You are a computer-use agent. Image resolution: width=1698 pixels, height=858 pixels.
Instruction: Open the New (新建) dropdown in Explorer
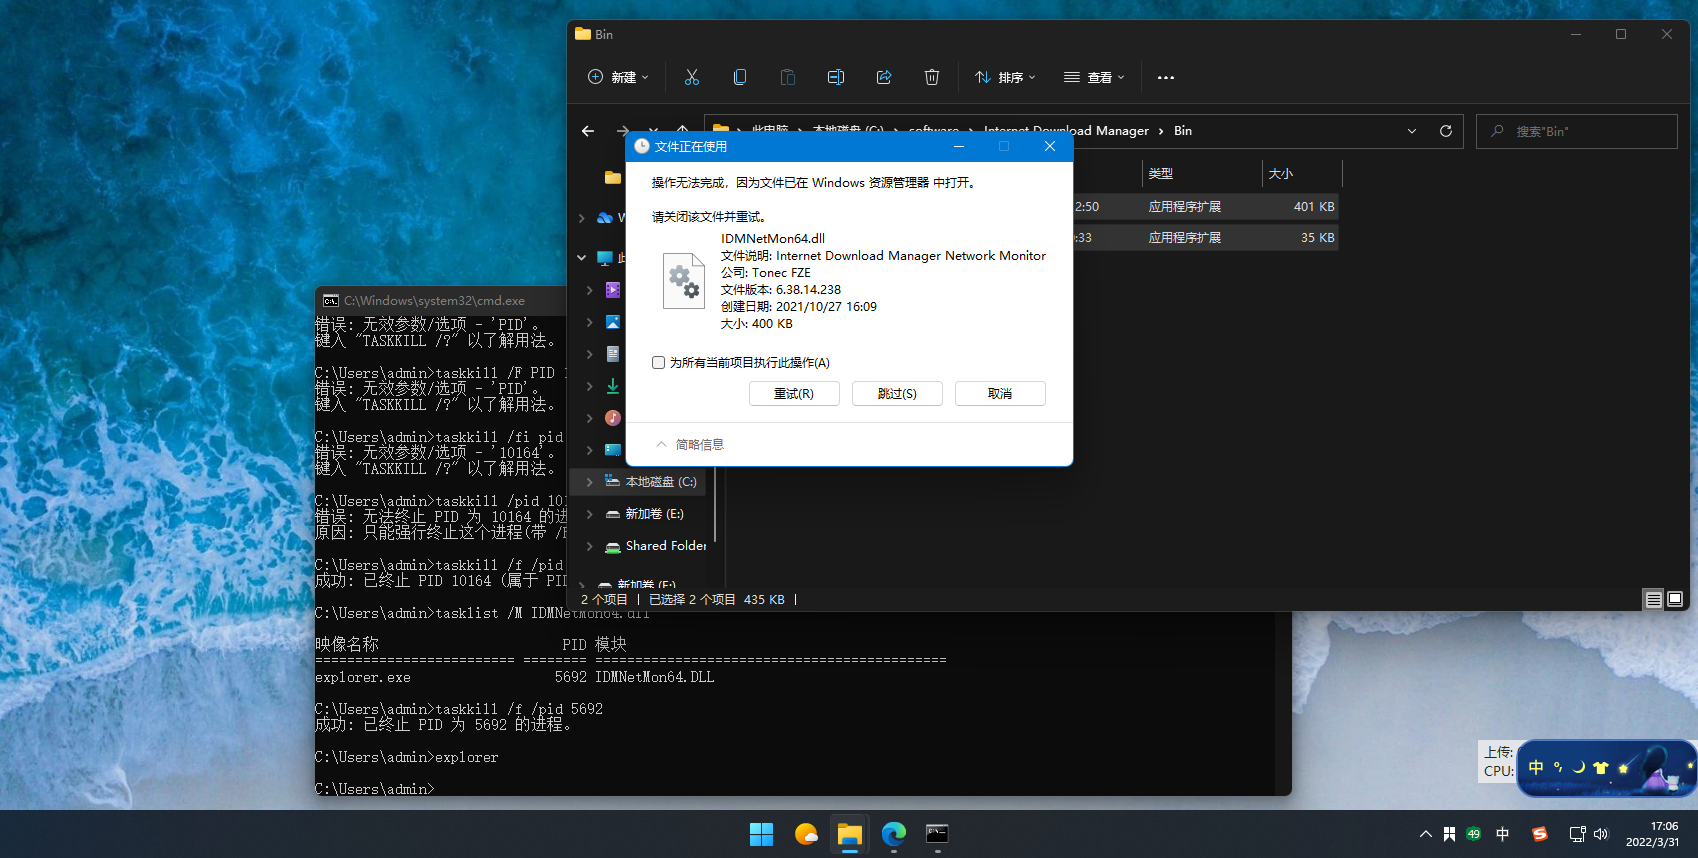tap(618, 77)
